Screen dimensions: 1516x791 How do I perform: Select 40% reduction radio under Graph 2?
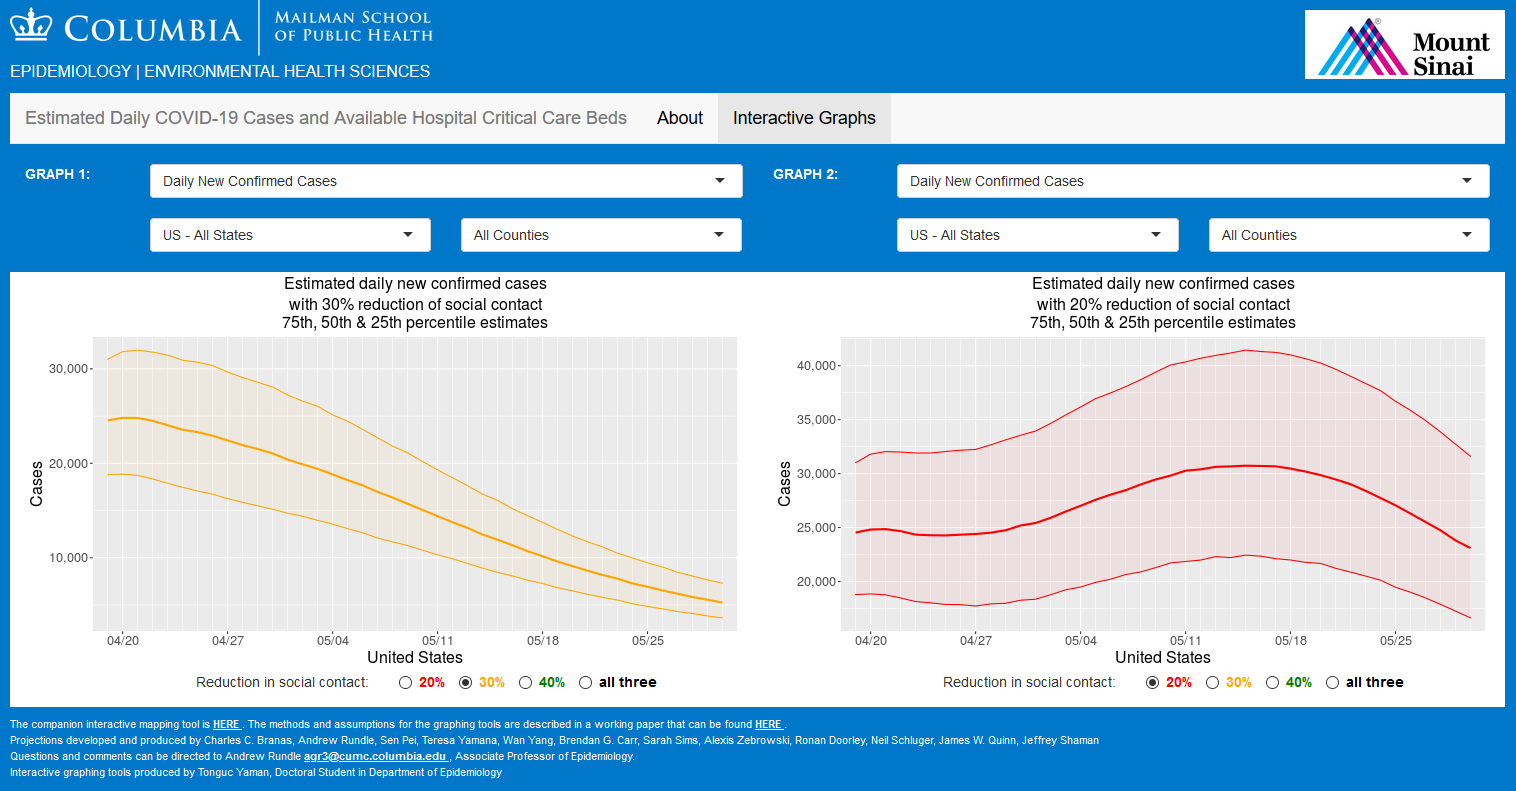coord(1273,683)
